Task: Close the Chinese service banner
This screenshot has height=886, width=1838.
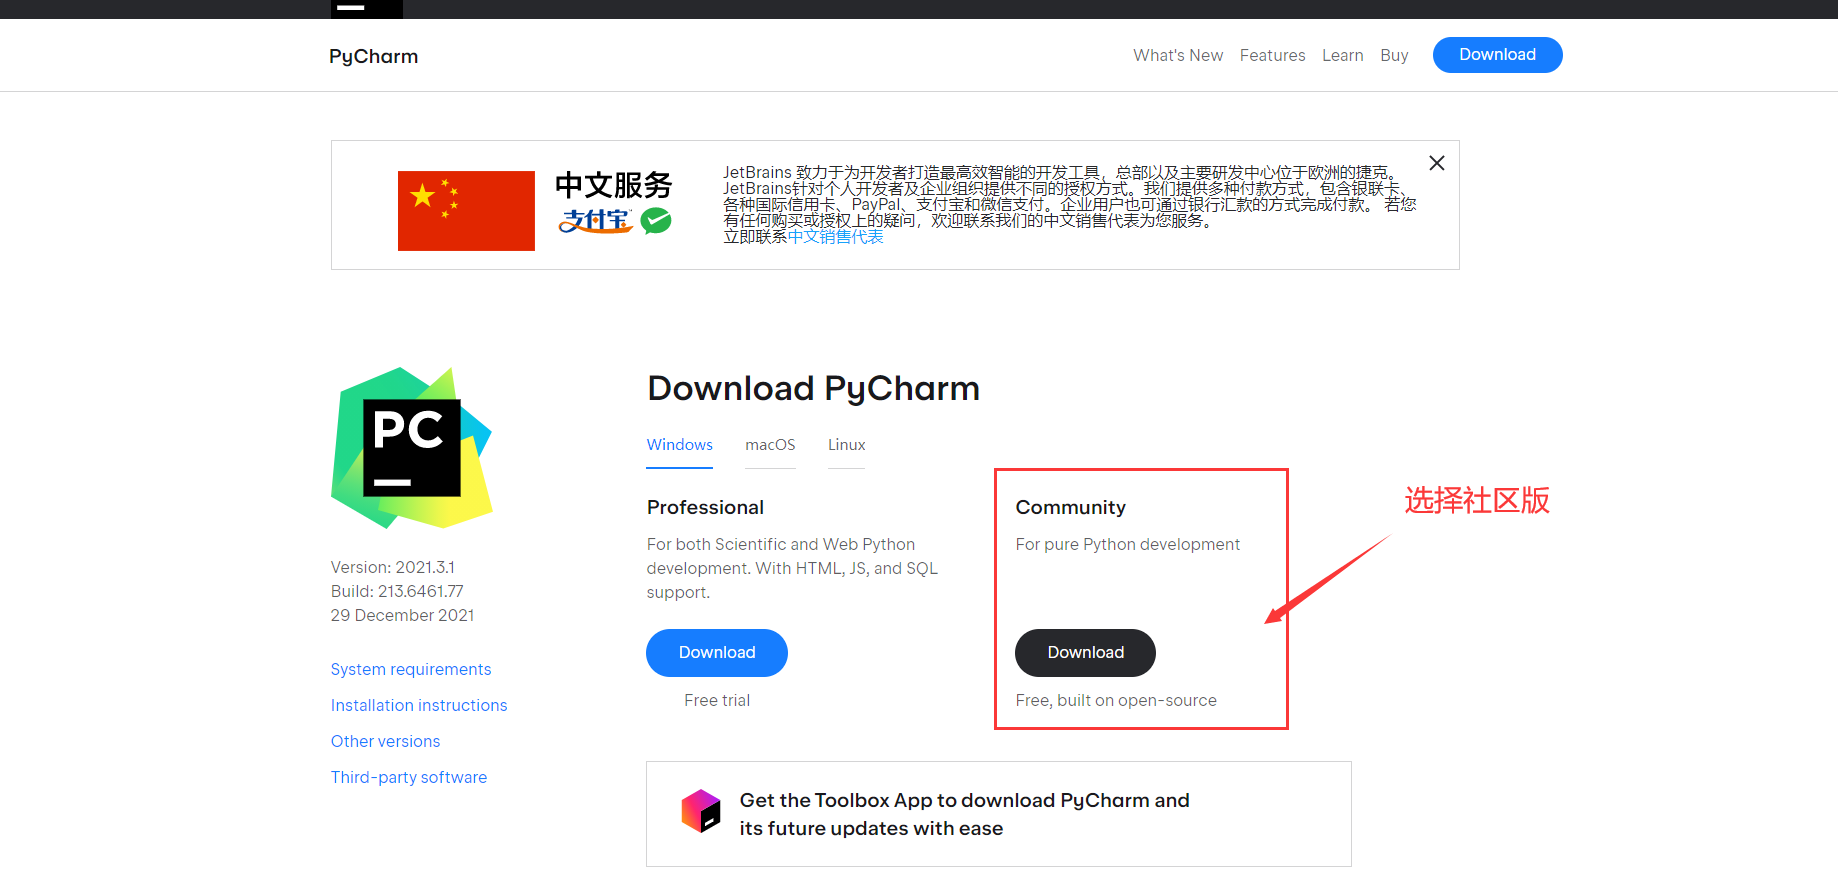Action: pyautogui.click(x=1437, y=163)
